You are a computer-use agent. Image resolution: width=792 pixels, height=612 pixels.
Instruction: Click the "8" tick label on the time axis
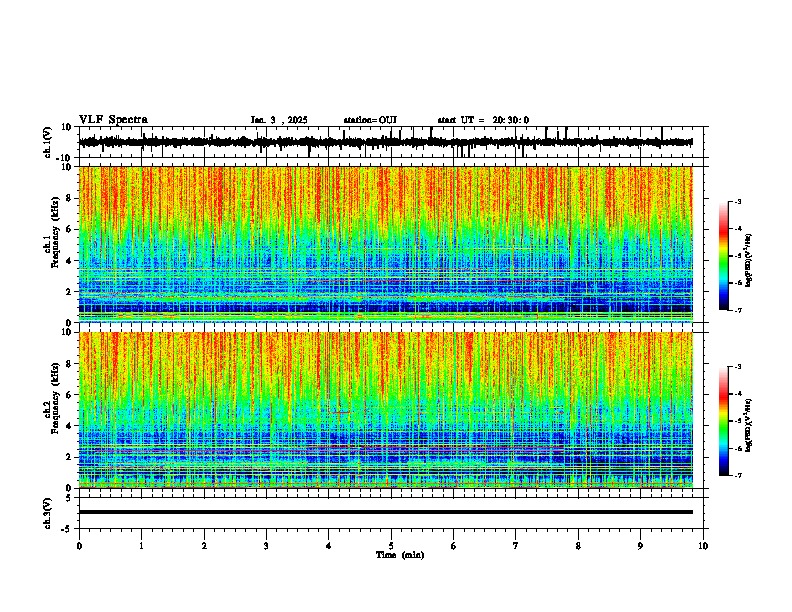click(578, 546)
